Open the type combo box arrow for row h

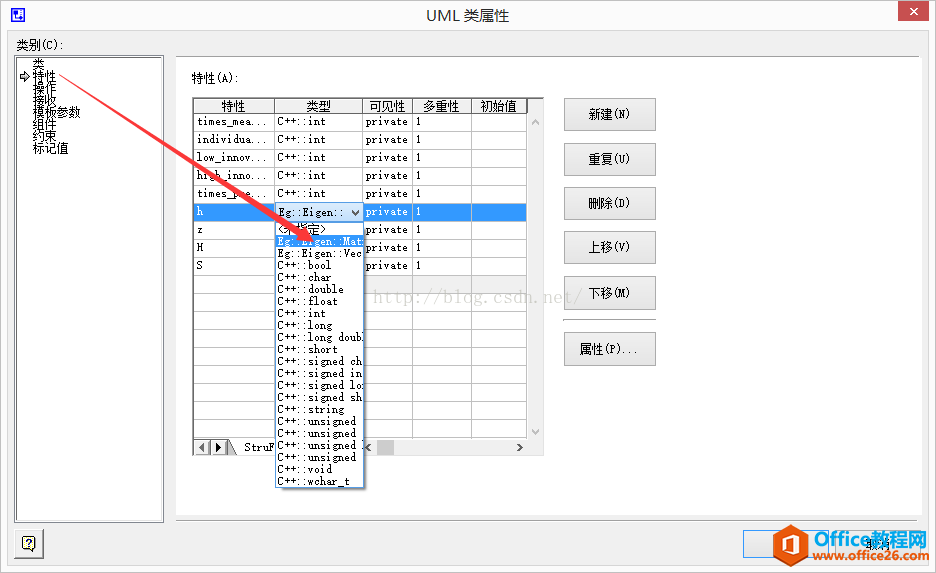point(355,212)
